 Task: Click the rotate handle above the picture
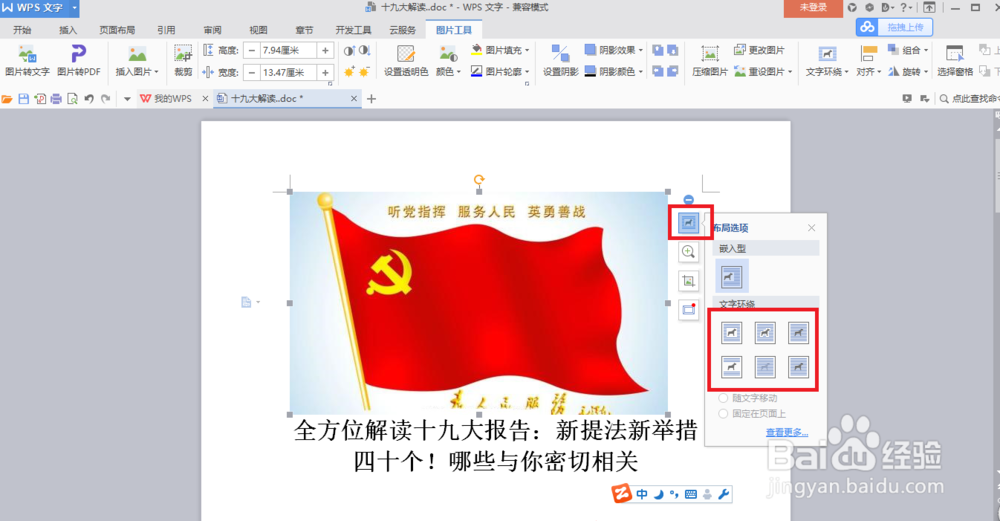point(479,180)
